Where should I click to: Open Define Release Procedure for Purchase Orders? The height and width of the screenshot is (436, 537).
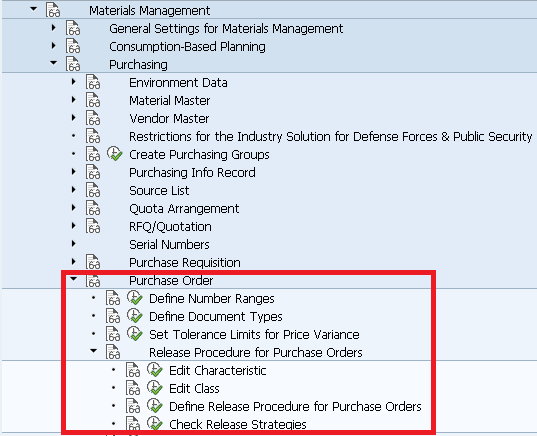(x=295, y=406)
